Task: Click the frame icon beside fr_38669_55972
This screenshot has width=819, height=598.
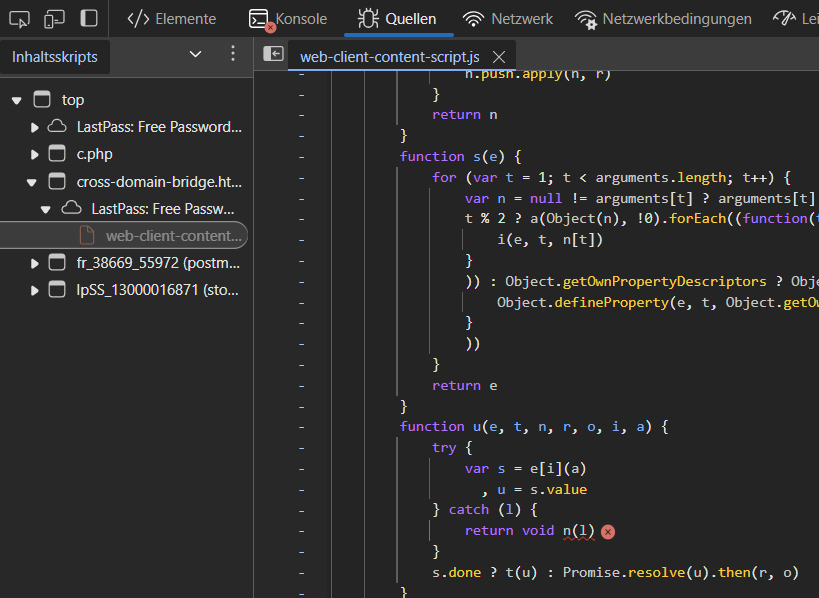Action: point(57,262)
